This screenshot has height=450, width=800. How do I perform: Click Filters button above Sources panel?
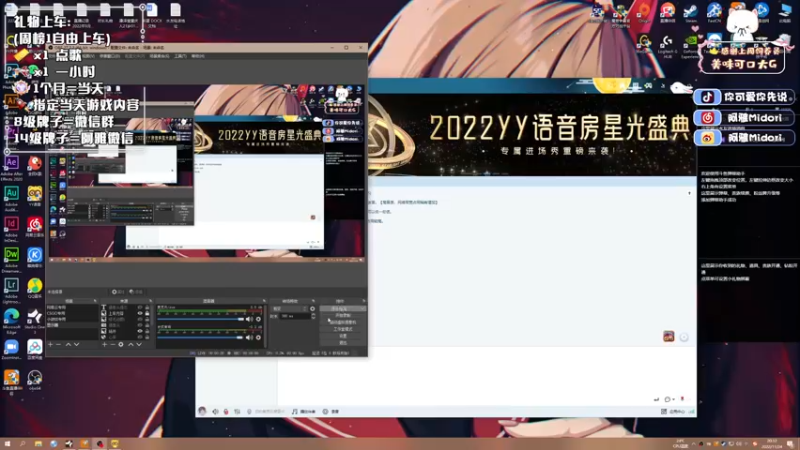pyautogui.click(x=136, y=292)
